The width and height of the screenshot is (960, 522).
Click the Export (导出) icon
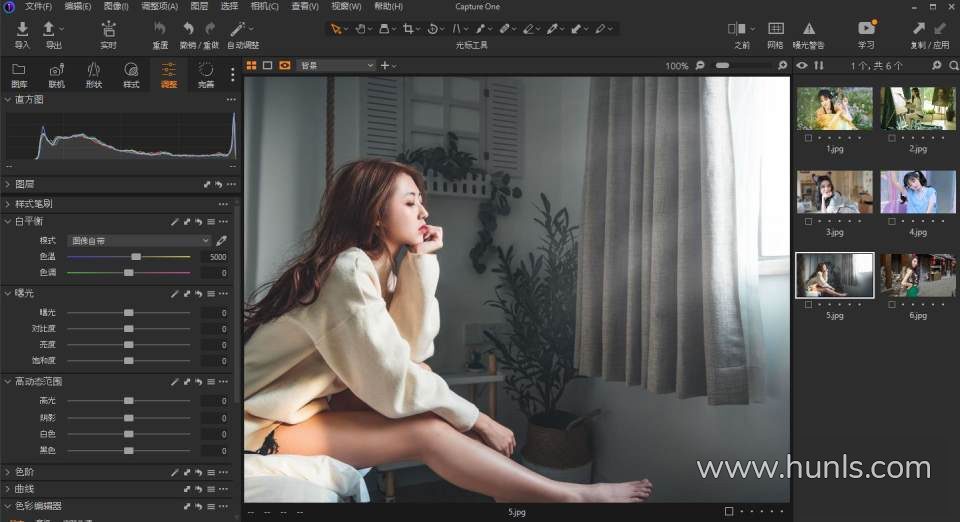pos(48,29)
